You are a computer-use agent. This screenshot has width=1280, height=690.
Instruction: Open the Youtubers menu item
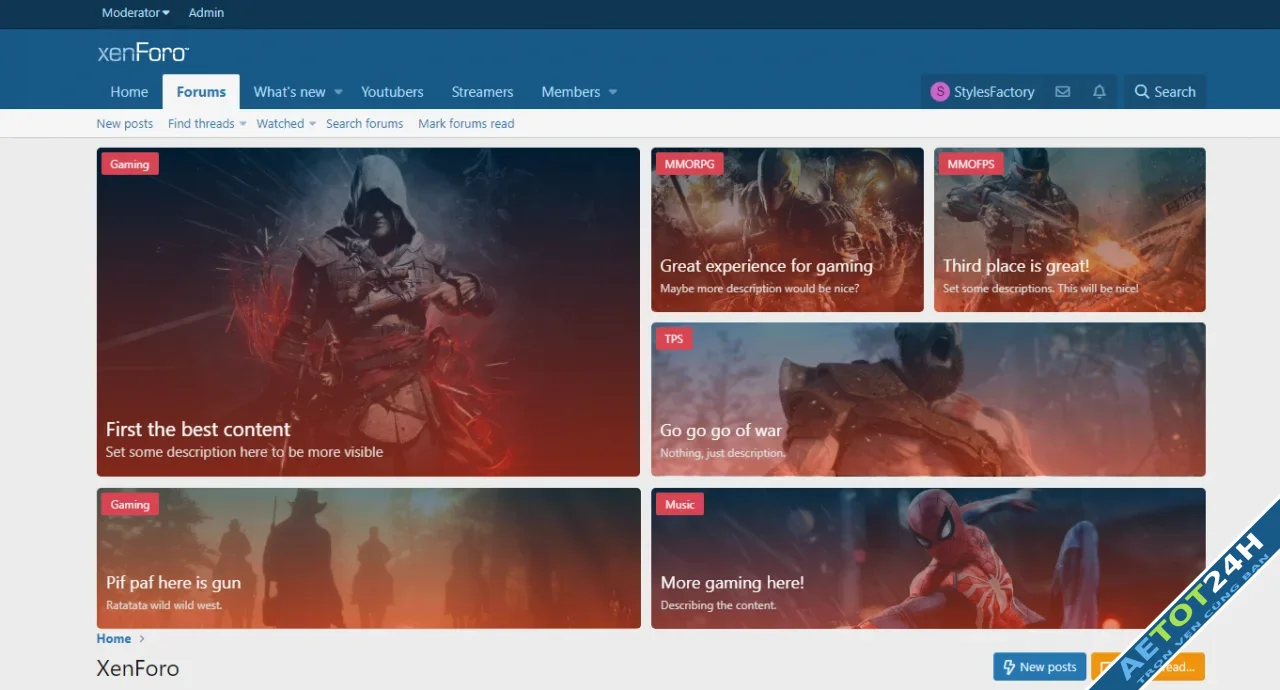point(392,91)
